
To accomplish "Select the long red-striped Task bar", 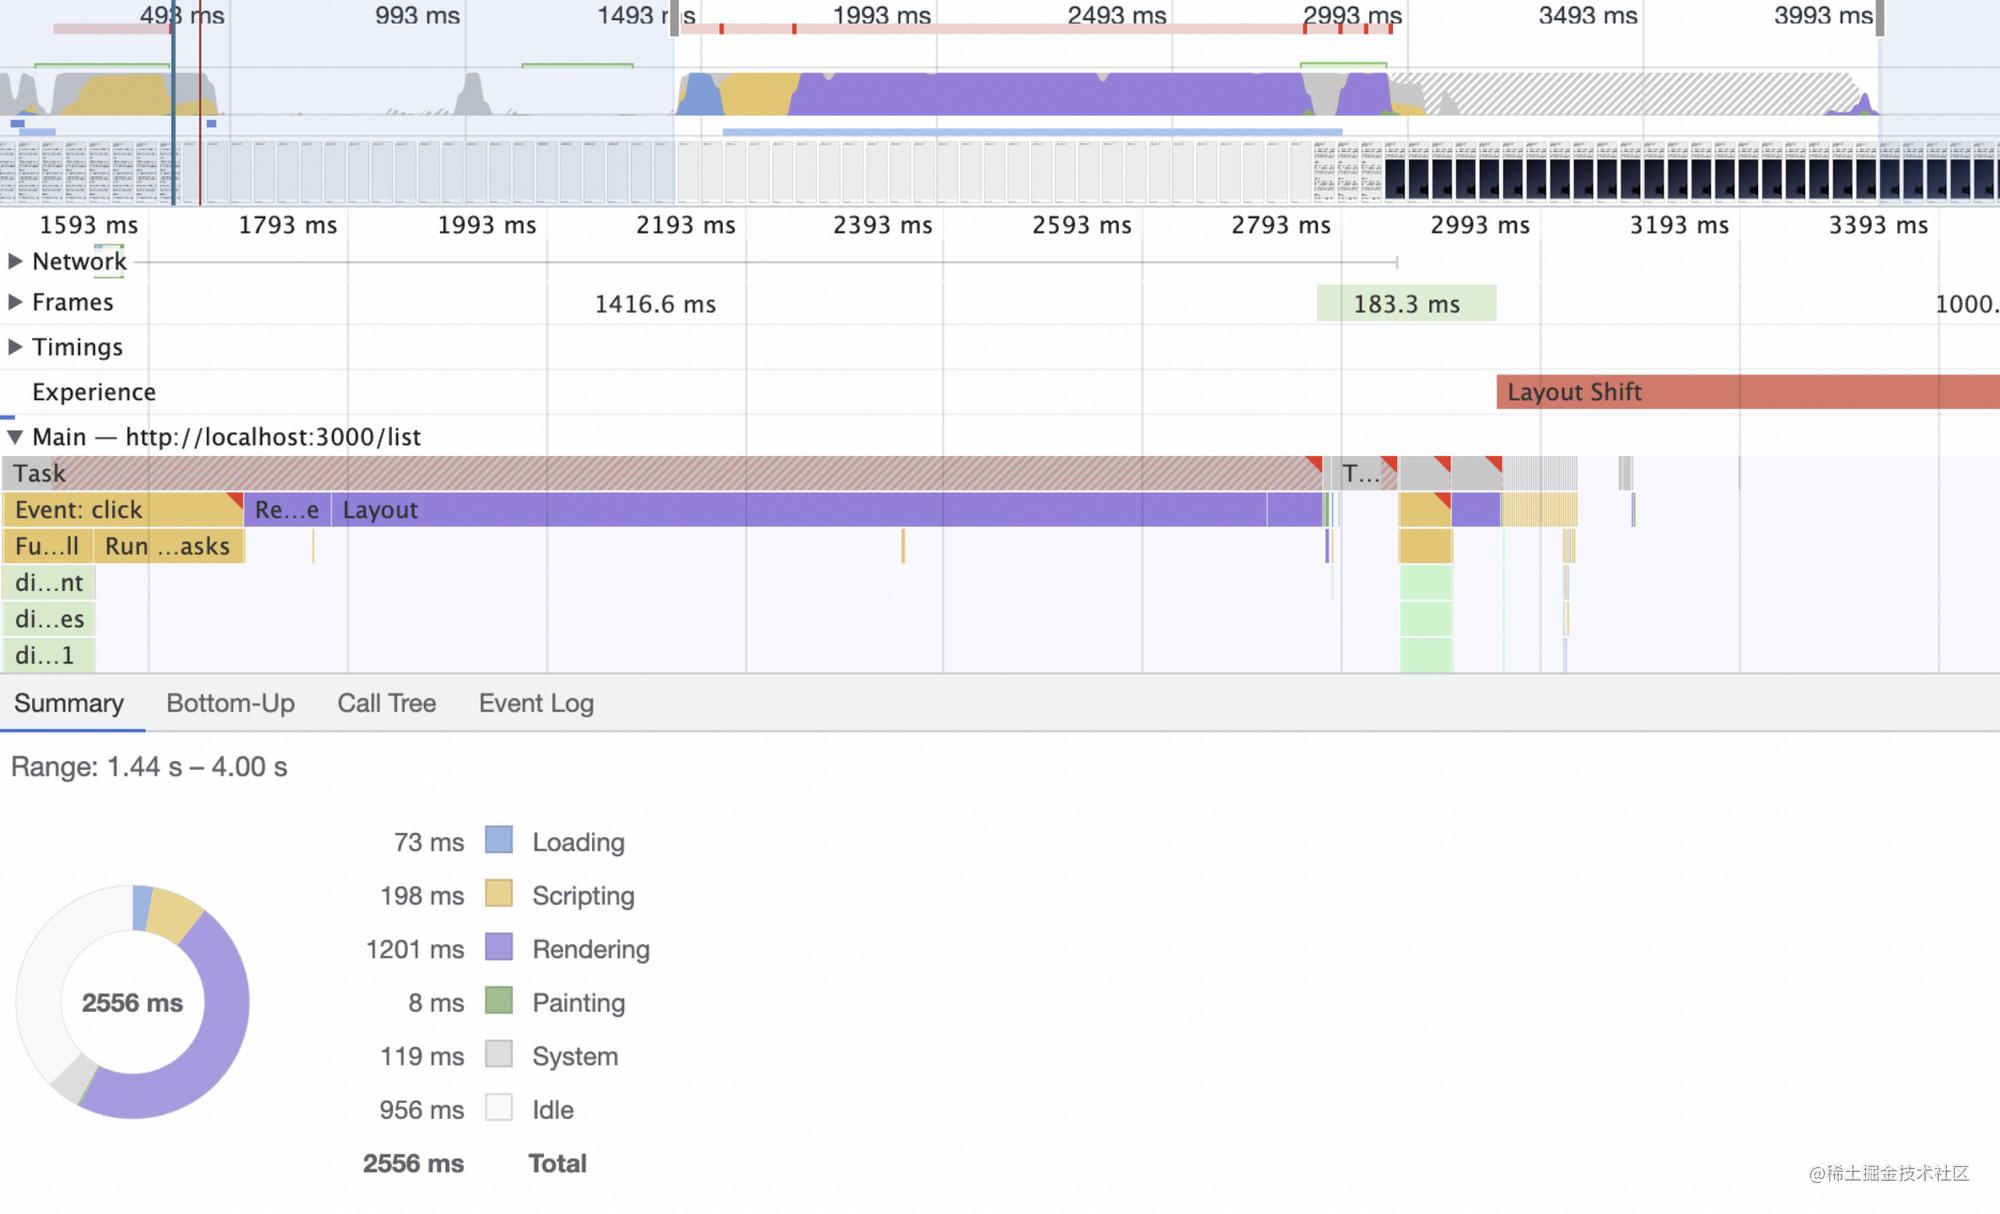I will 660,473.
